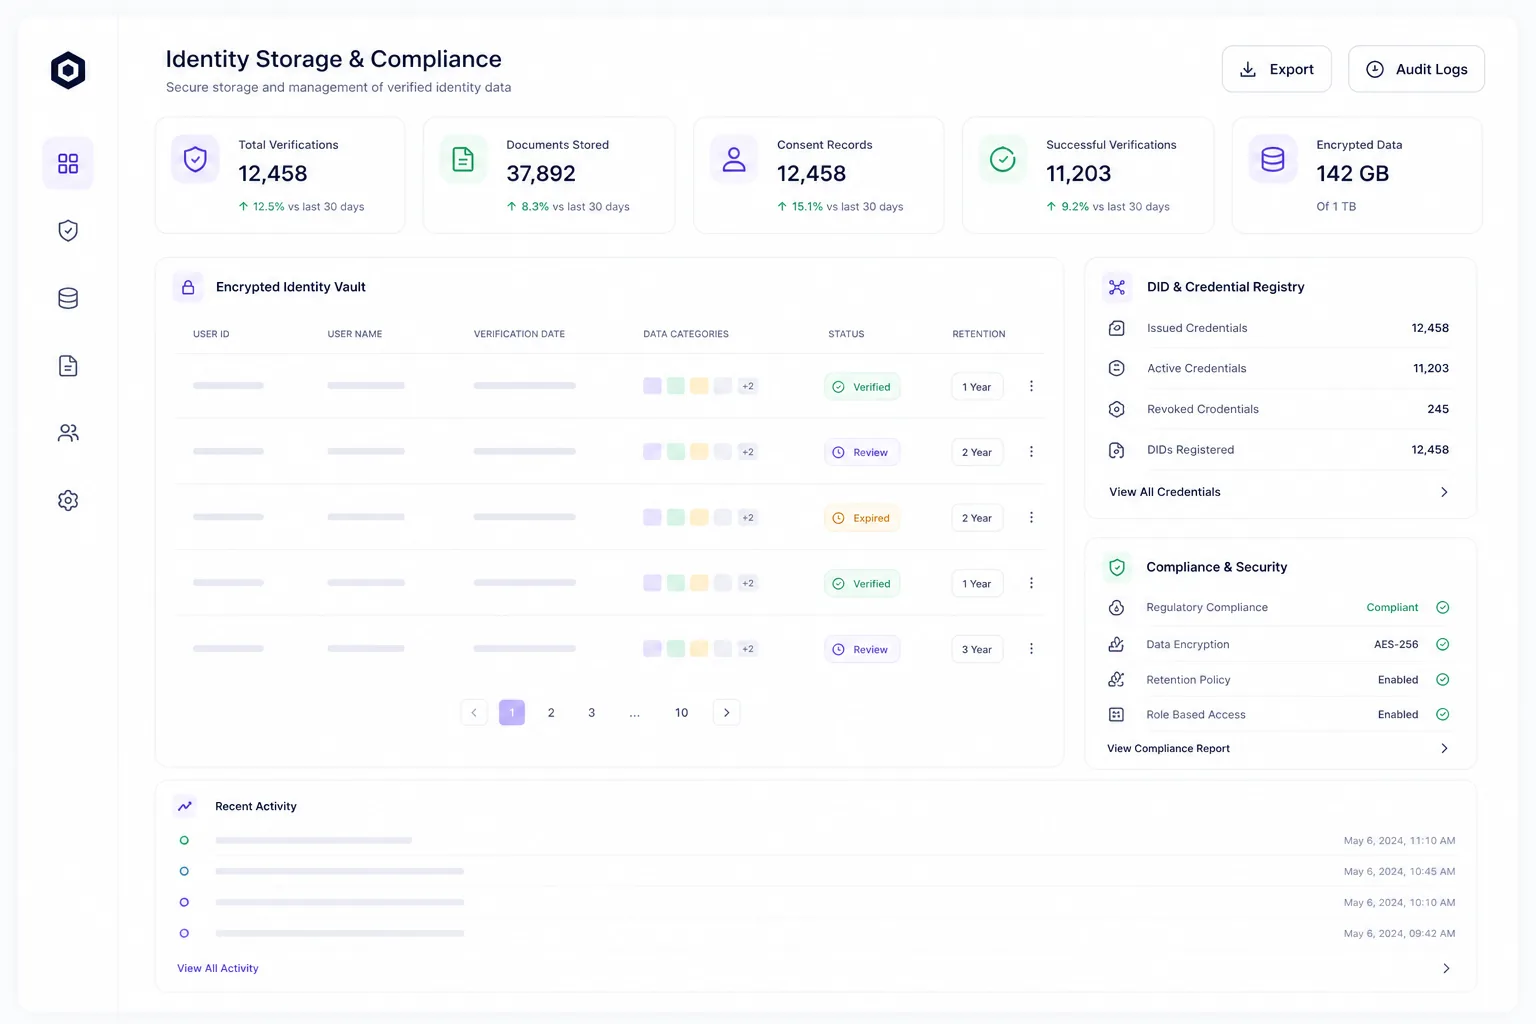Click the Role Based Access row icon
Image resolution: width=1536 pixels, height=1024 pixels.
tap(1117, 715)
